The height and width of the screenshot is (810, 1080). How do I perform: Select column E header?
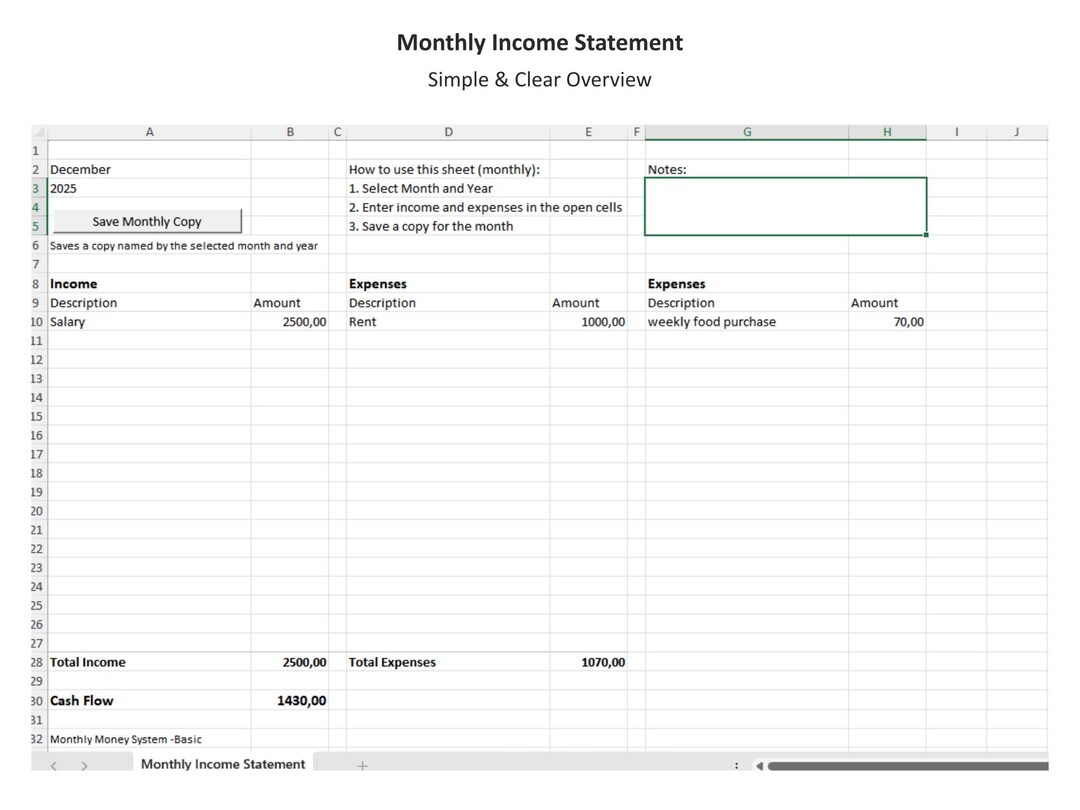pyautogui.click(x=588, y=132)
